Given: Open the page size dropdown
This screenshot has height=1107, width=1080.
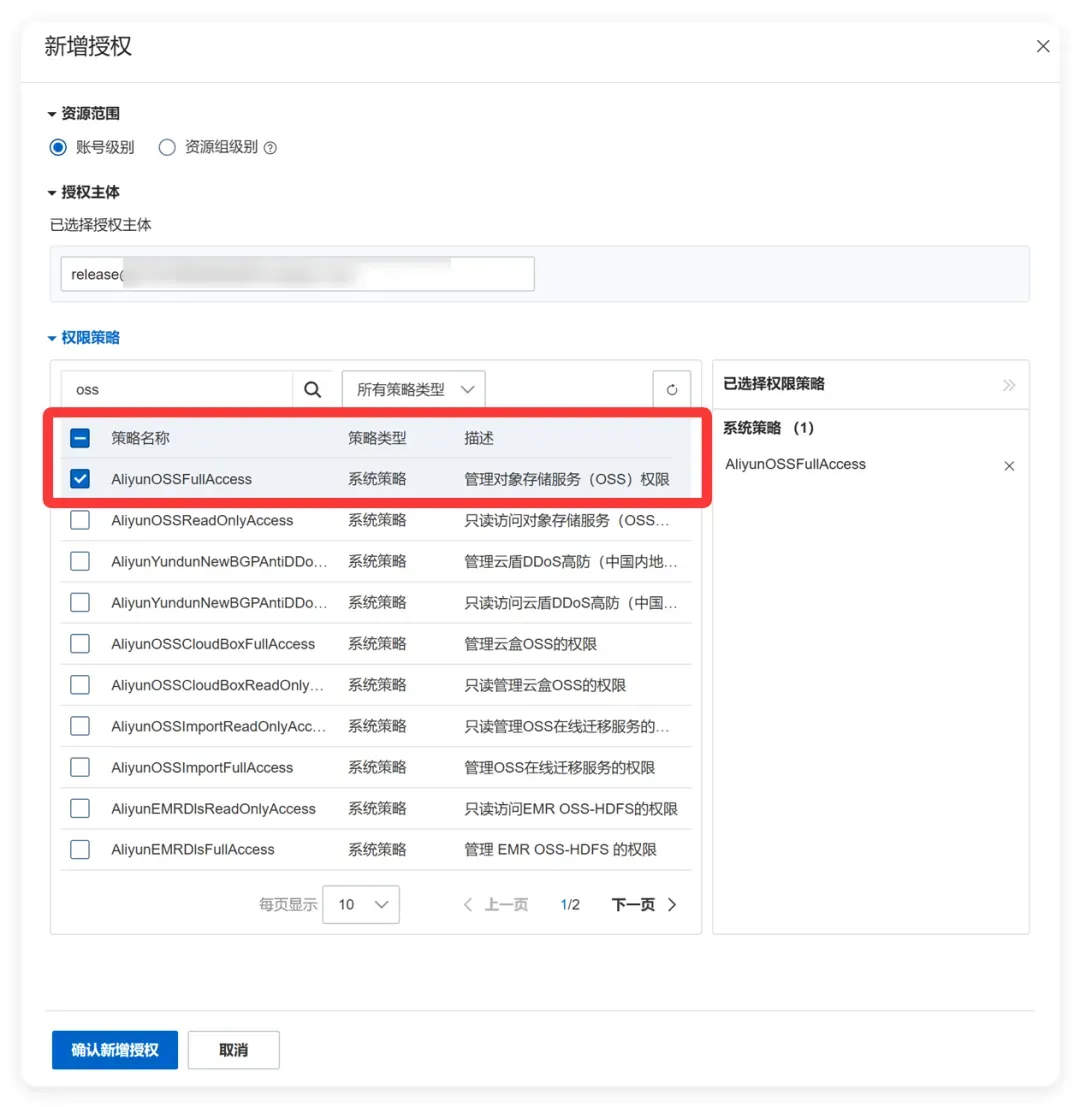Looking at the screenshot, I should point(361,904).
